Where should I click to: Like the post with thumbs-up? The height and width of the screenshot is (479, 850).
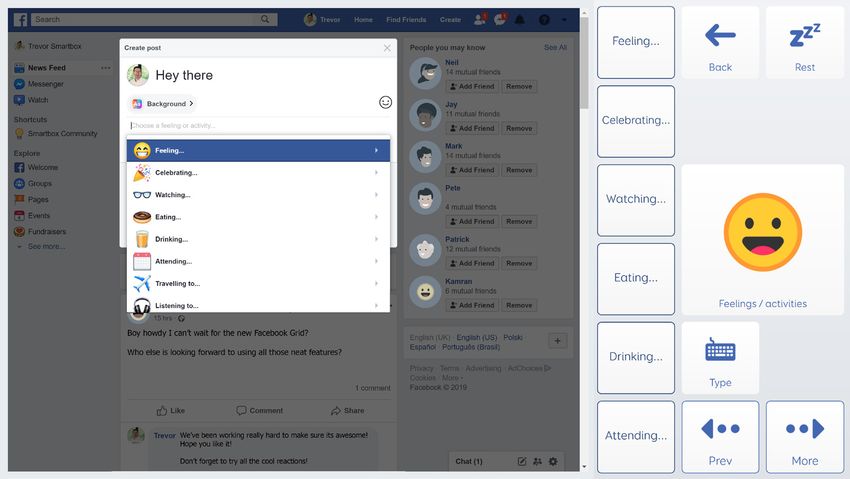pos(171,411)
